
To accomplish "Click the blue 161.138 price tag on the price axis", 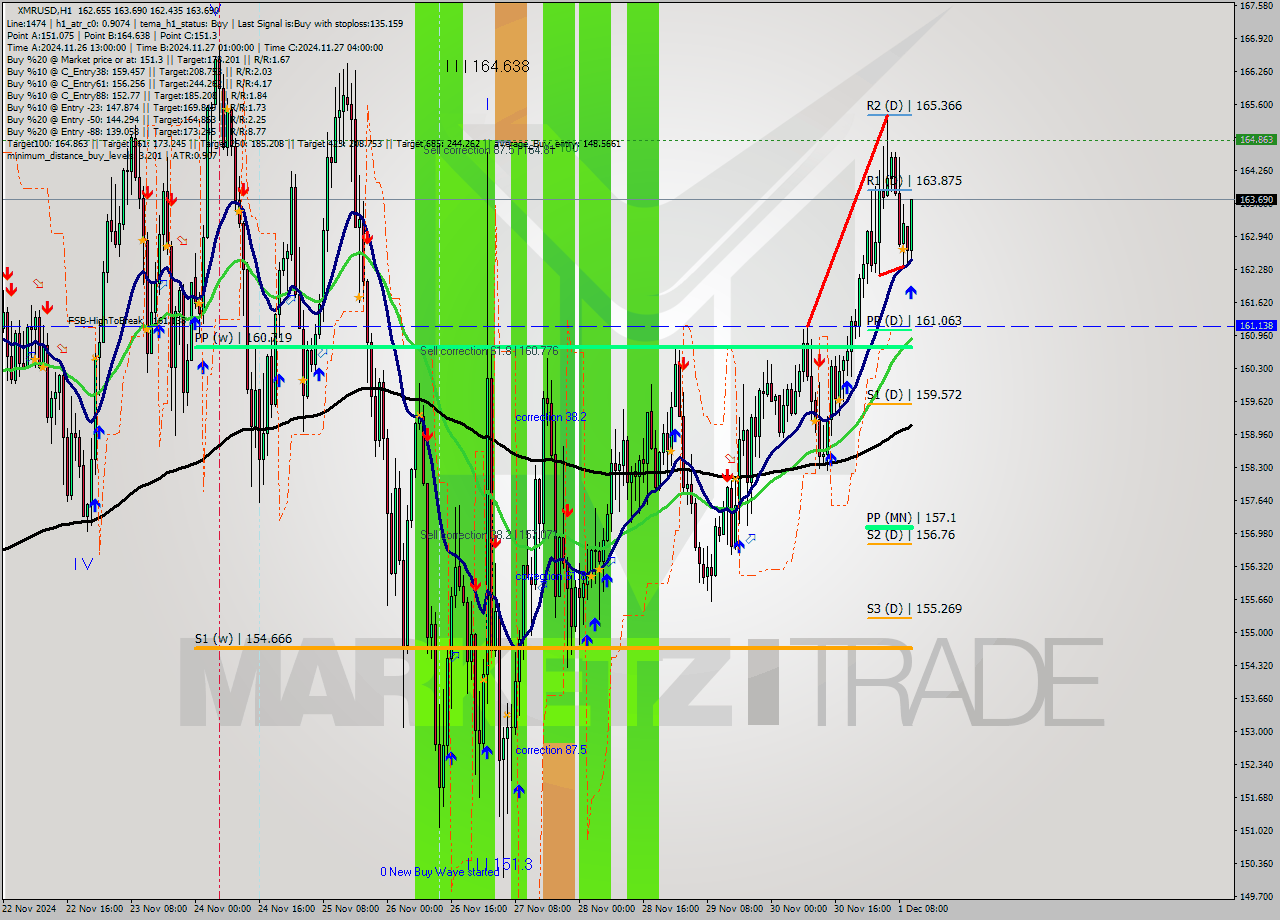I will pos(1256,326).
